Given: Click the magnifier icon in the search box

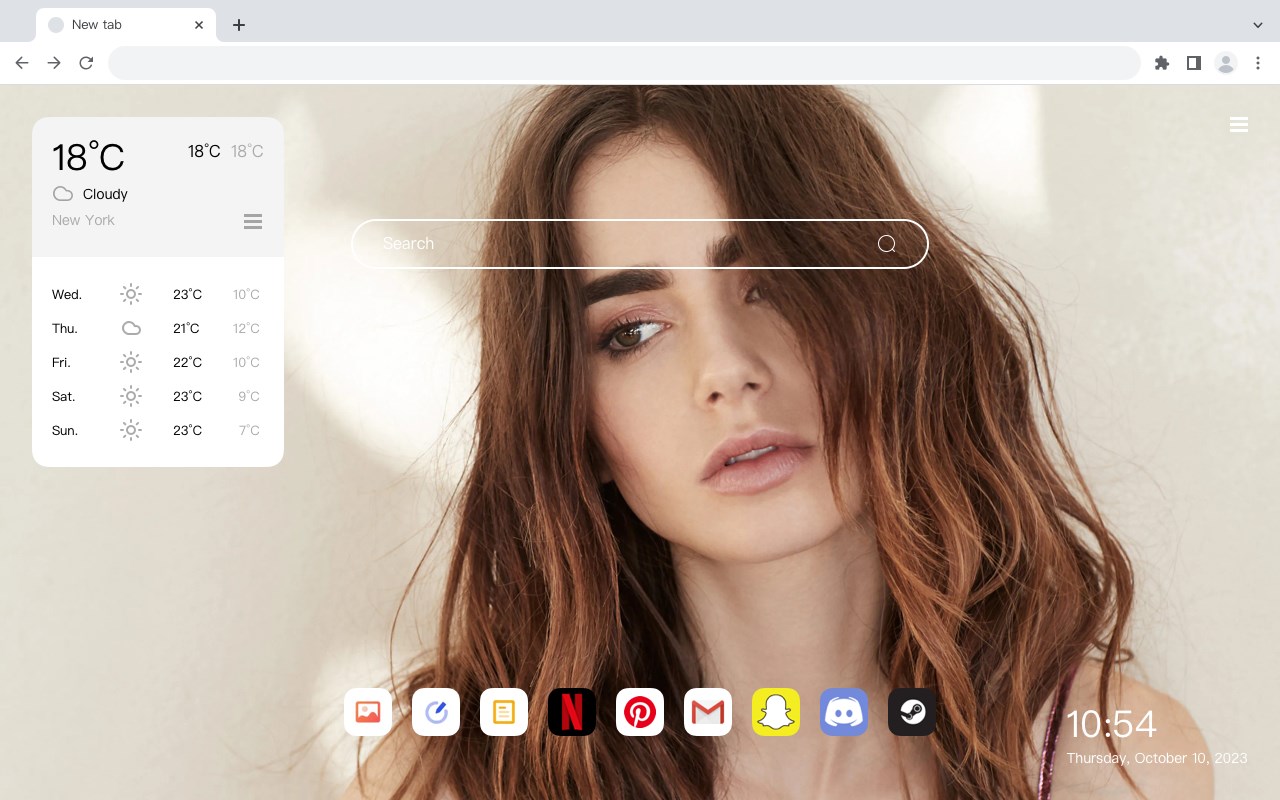Looking at the screenshot, I should pos(887,244).
